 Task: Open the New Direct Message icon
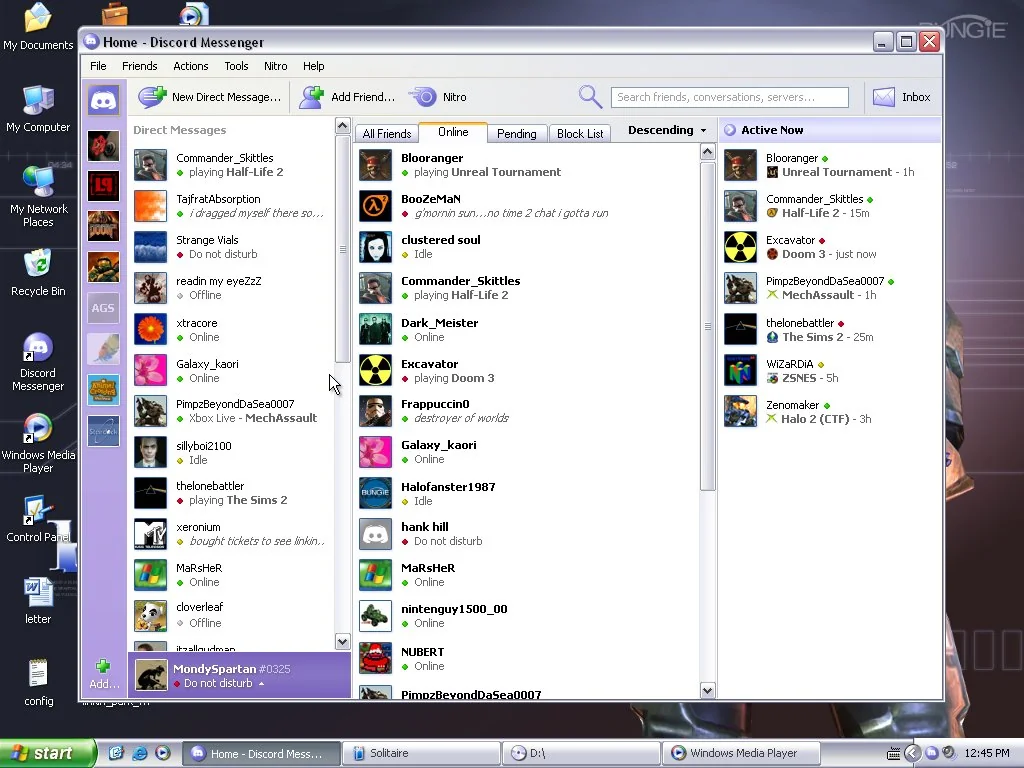pos(152,97)
